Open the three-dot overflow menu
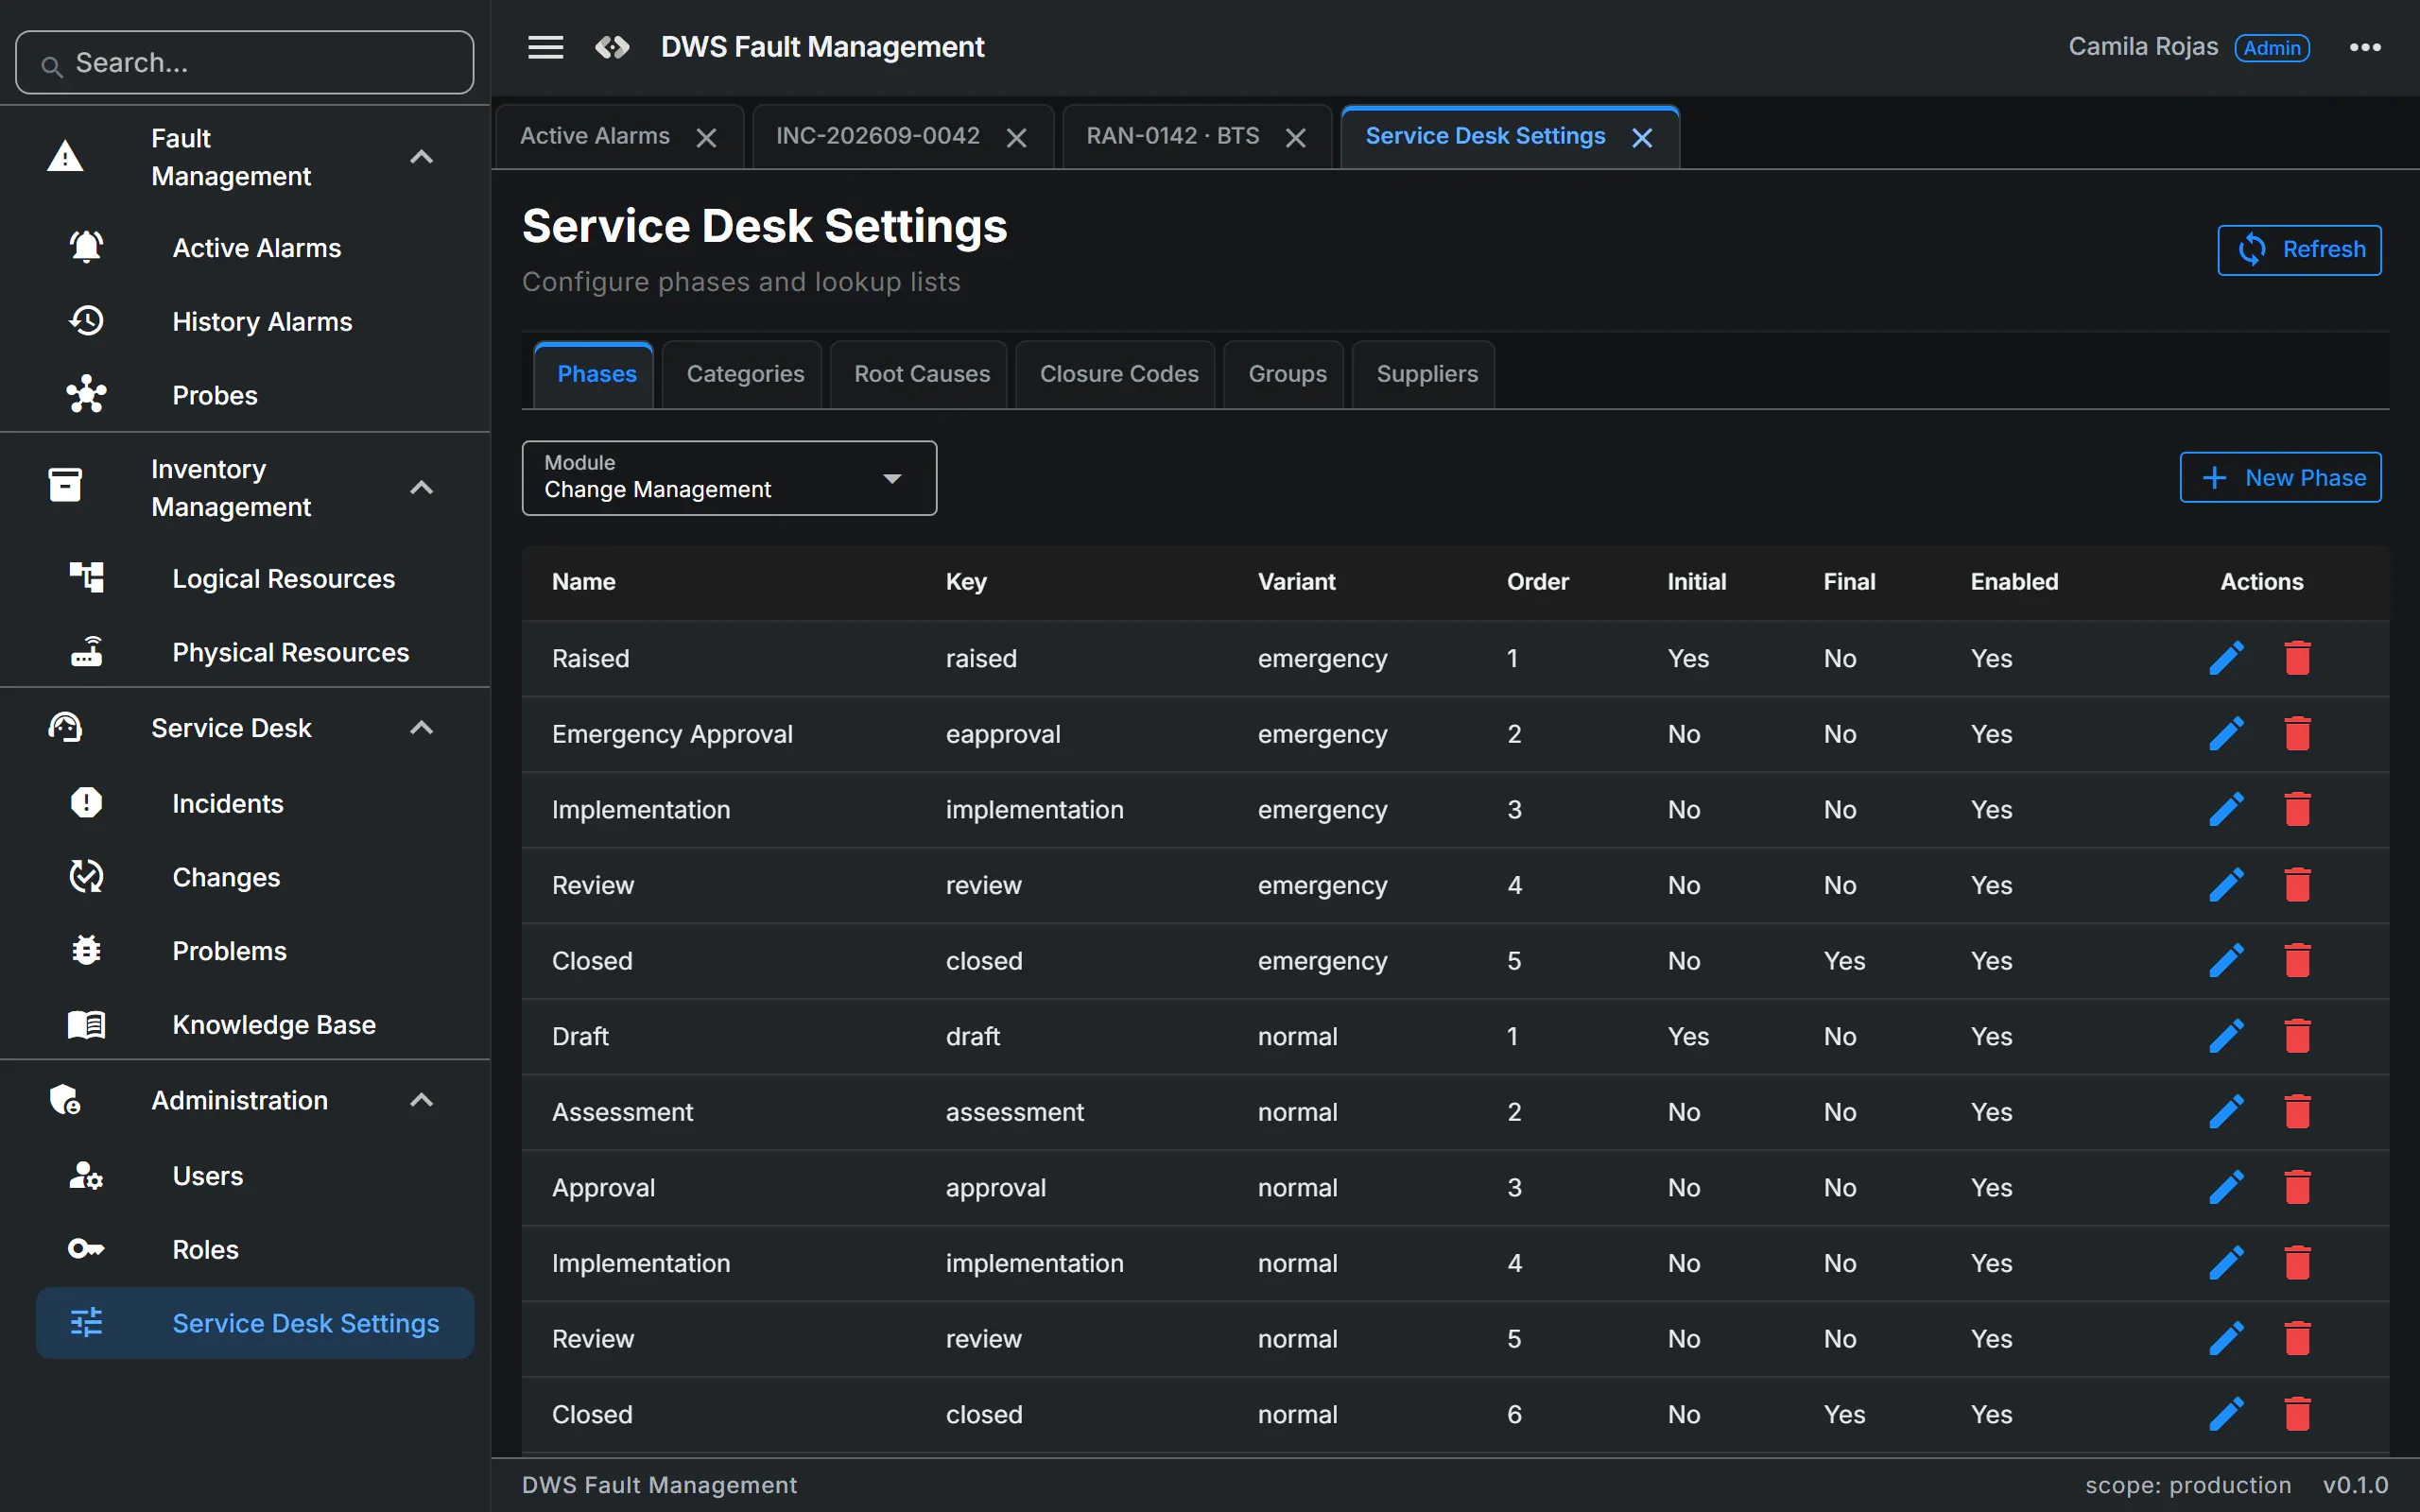Image resolution: width=2420 pixels, height=1512 pixels. 2365,47
